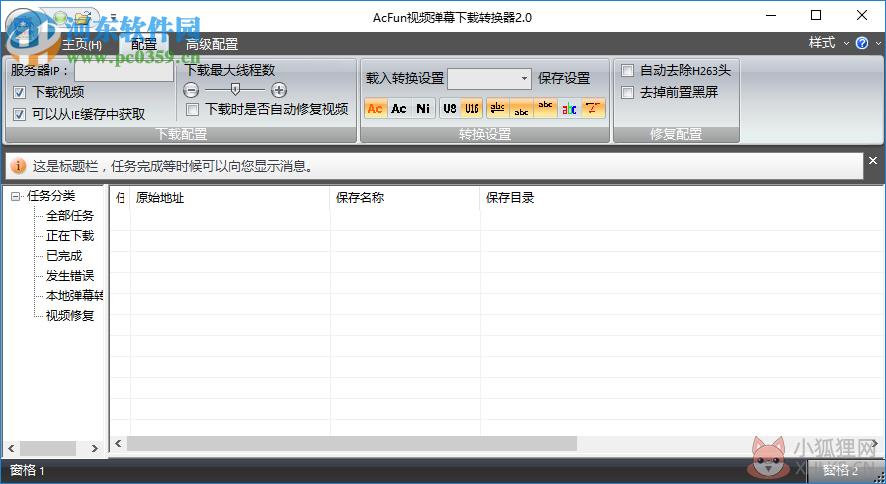This screenshot has width=886, height=484.
Task: Click the 原始地址 column header
Action: click(230, 198)
